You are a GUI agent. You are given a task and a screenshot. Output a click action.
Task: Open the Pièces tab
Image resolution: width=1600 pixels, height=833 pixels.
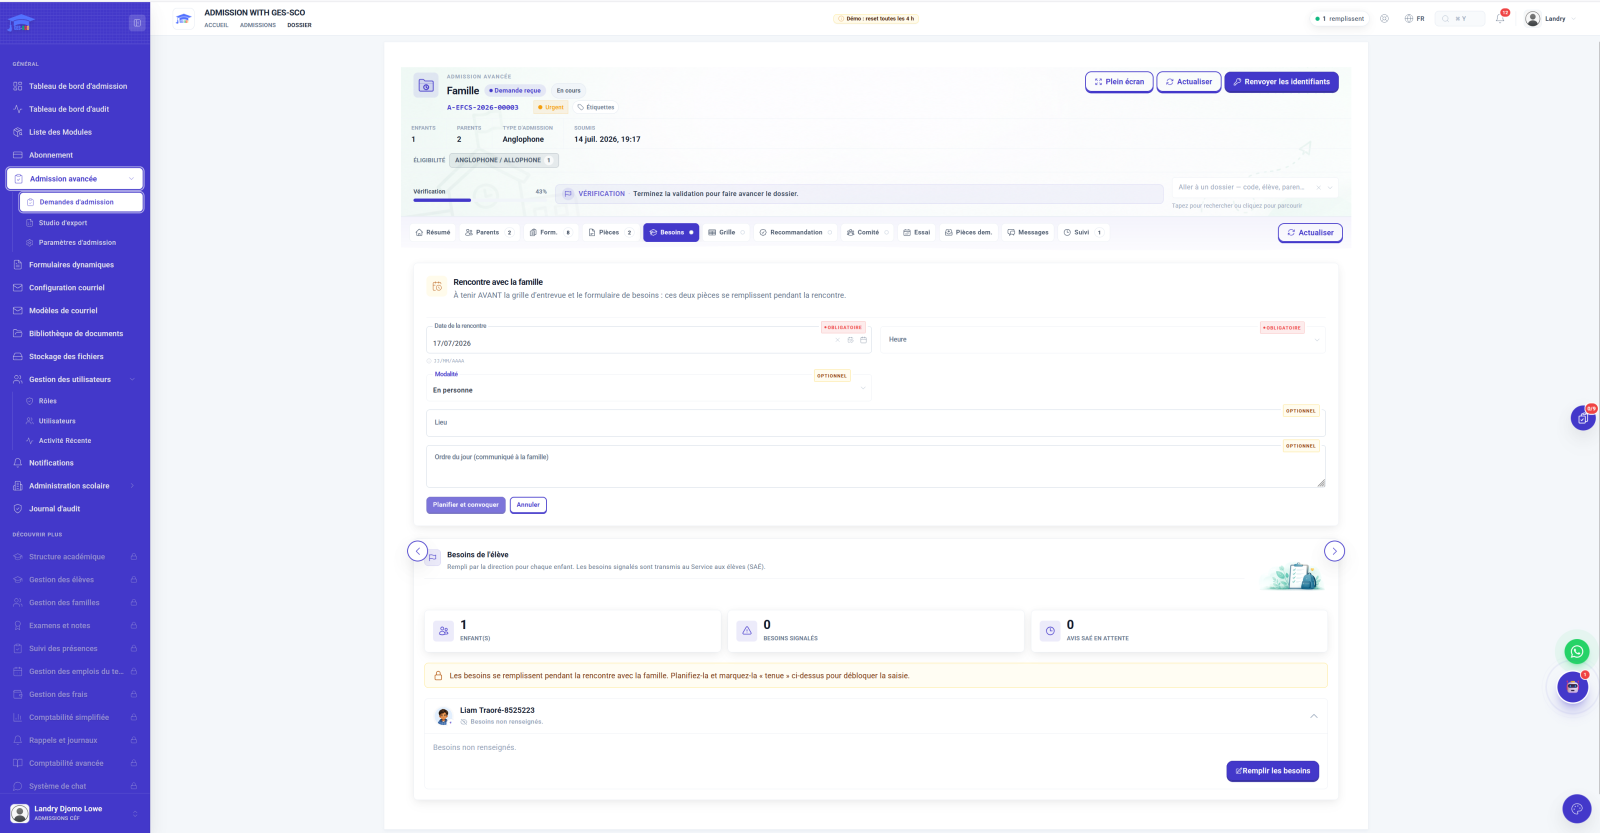click(610, 232)
